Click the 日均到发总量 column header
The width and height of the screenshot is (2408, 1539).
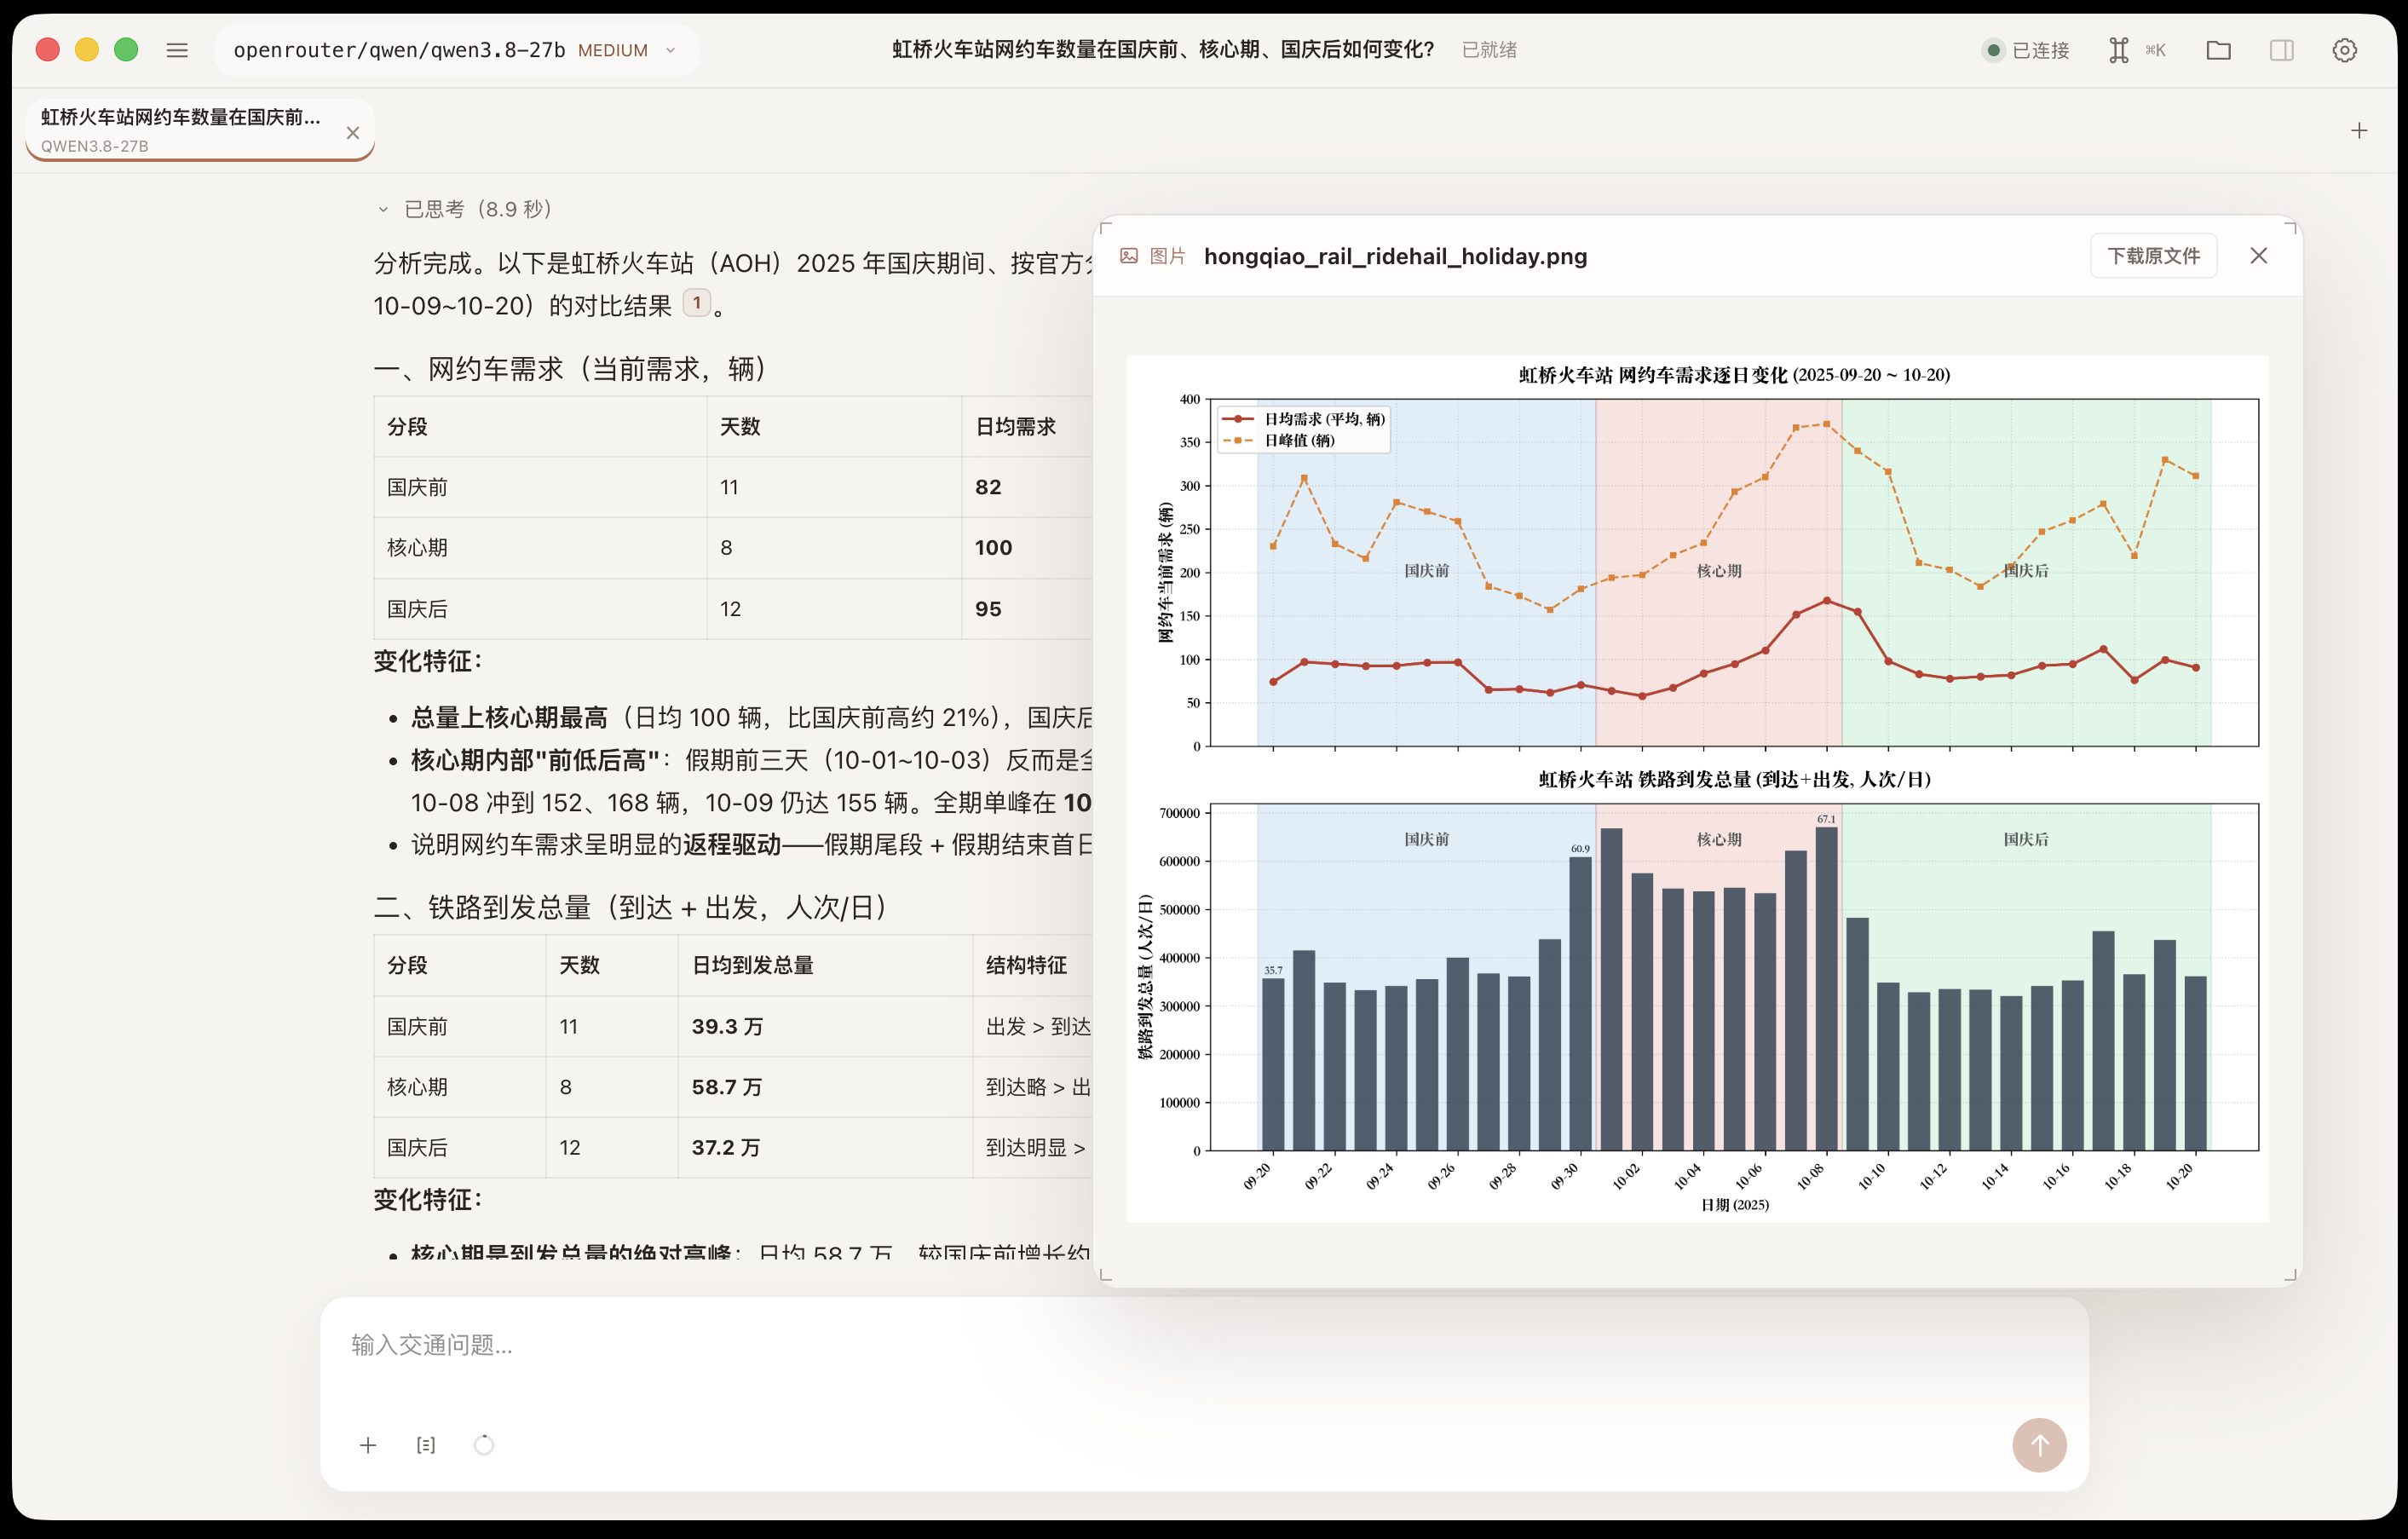pos(752,965)
